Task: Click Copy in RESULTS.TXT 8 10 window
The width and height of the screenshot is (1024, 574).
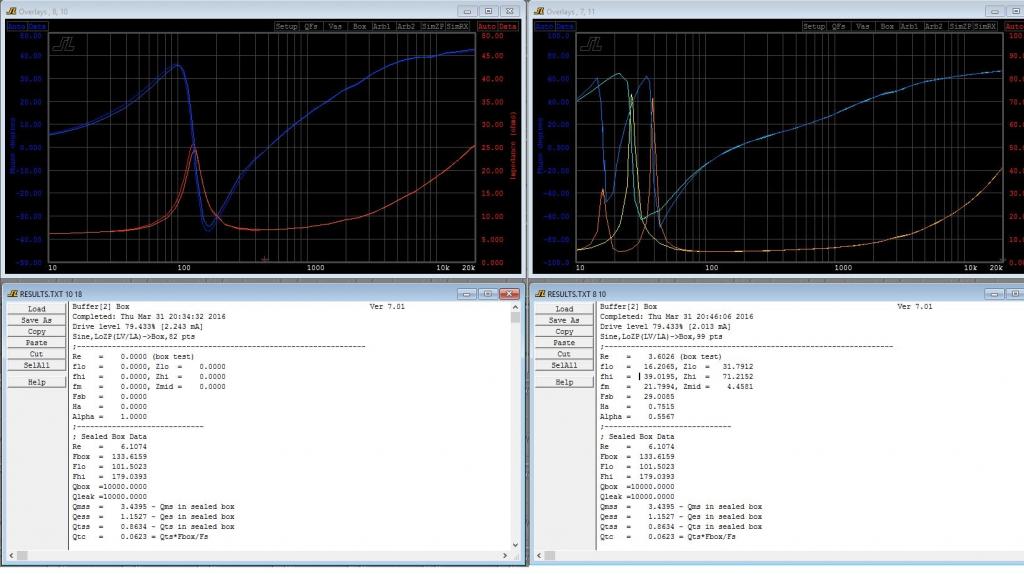Action: 564,331
